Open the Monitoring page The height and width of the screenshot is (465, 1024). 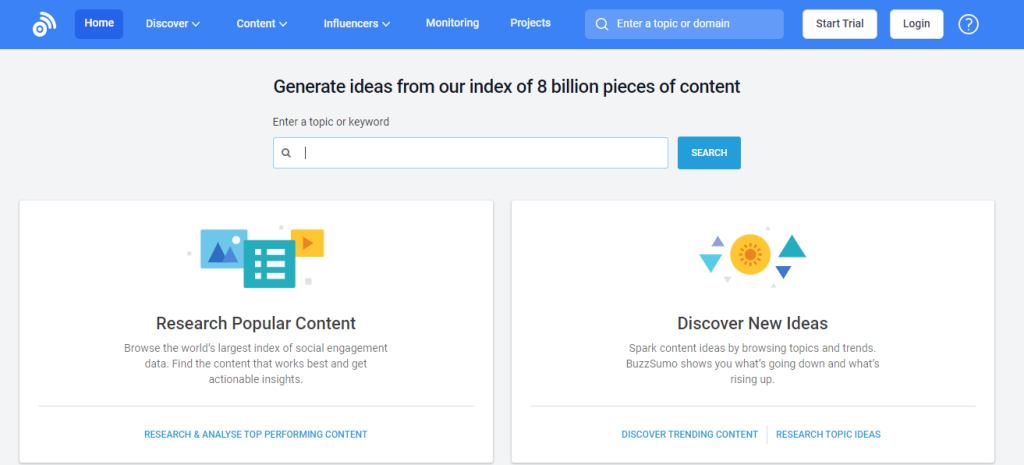452,24
